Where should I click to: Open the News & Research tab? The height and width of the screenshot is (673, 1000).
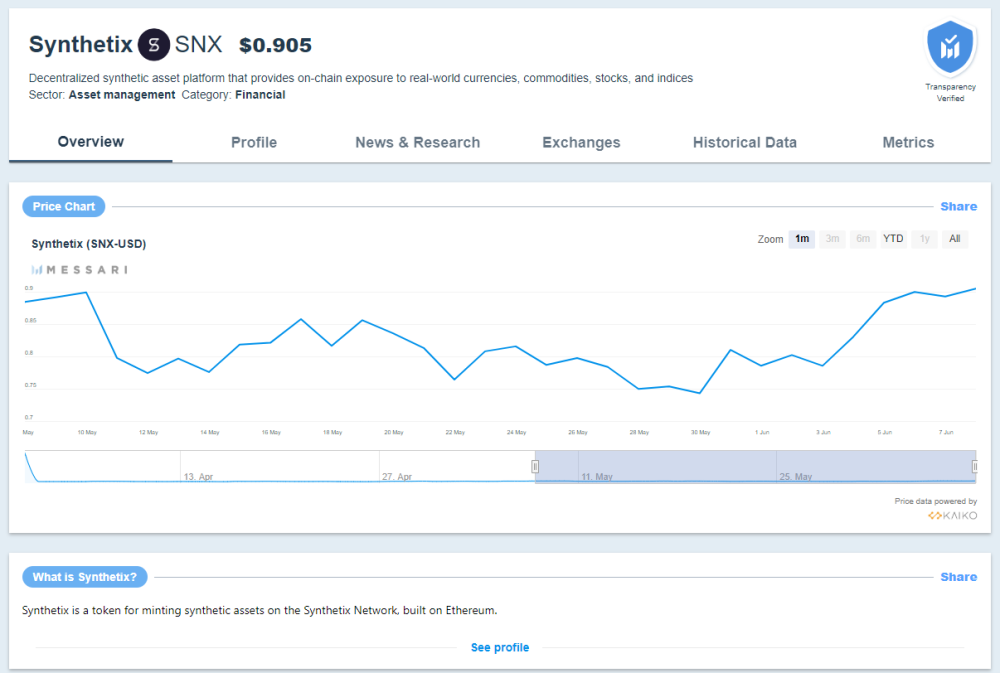418,142
